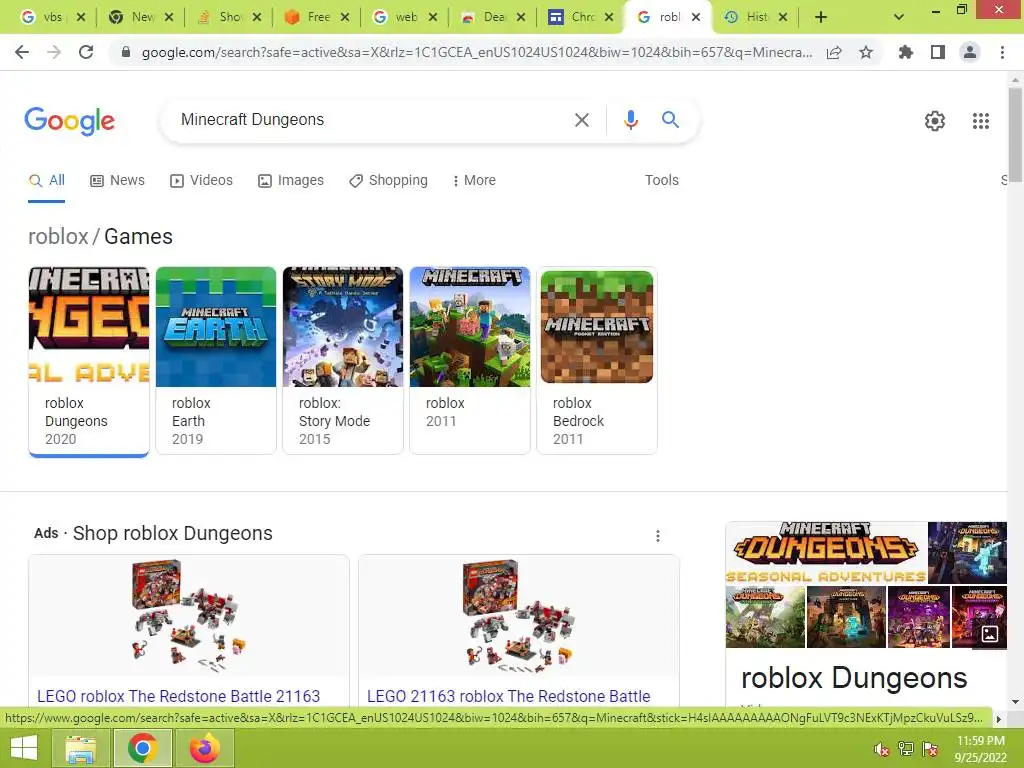The width and height of the screenshot is (1024, 768).
Task: Select the Story Mode 2015 game card
Action: pos(343,360)
